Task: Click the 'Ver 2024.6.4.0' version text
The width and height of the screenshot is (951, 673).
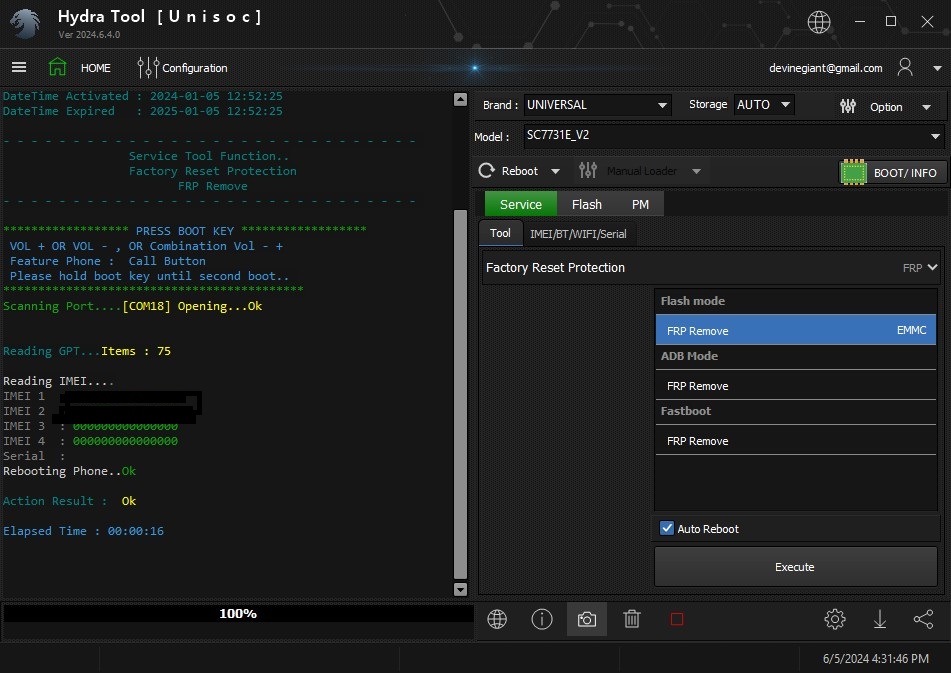Action: point(89,35)
